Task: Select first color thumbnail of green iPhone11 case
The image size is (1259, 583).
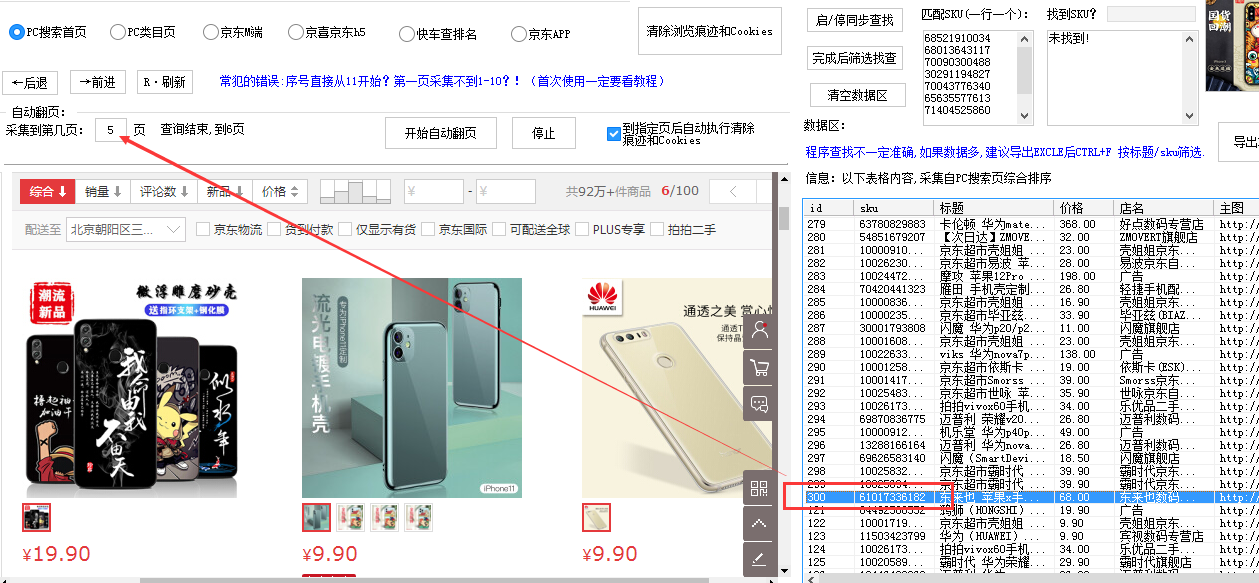Action: 317,517
